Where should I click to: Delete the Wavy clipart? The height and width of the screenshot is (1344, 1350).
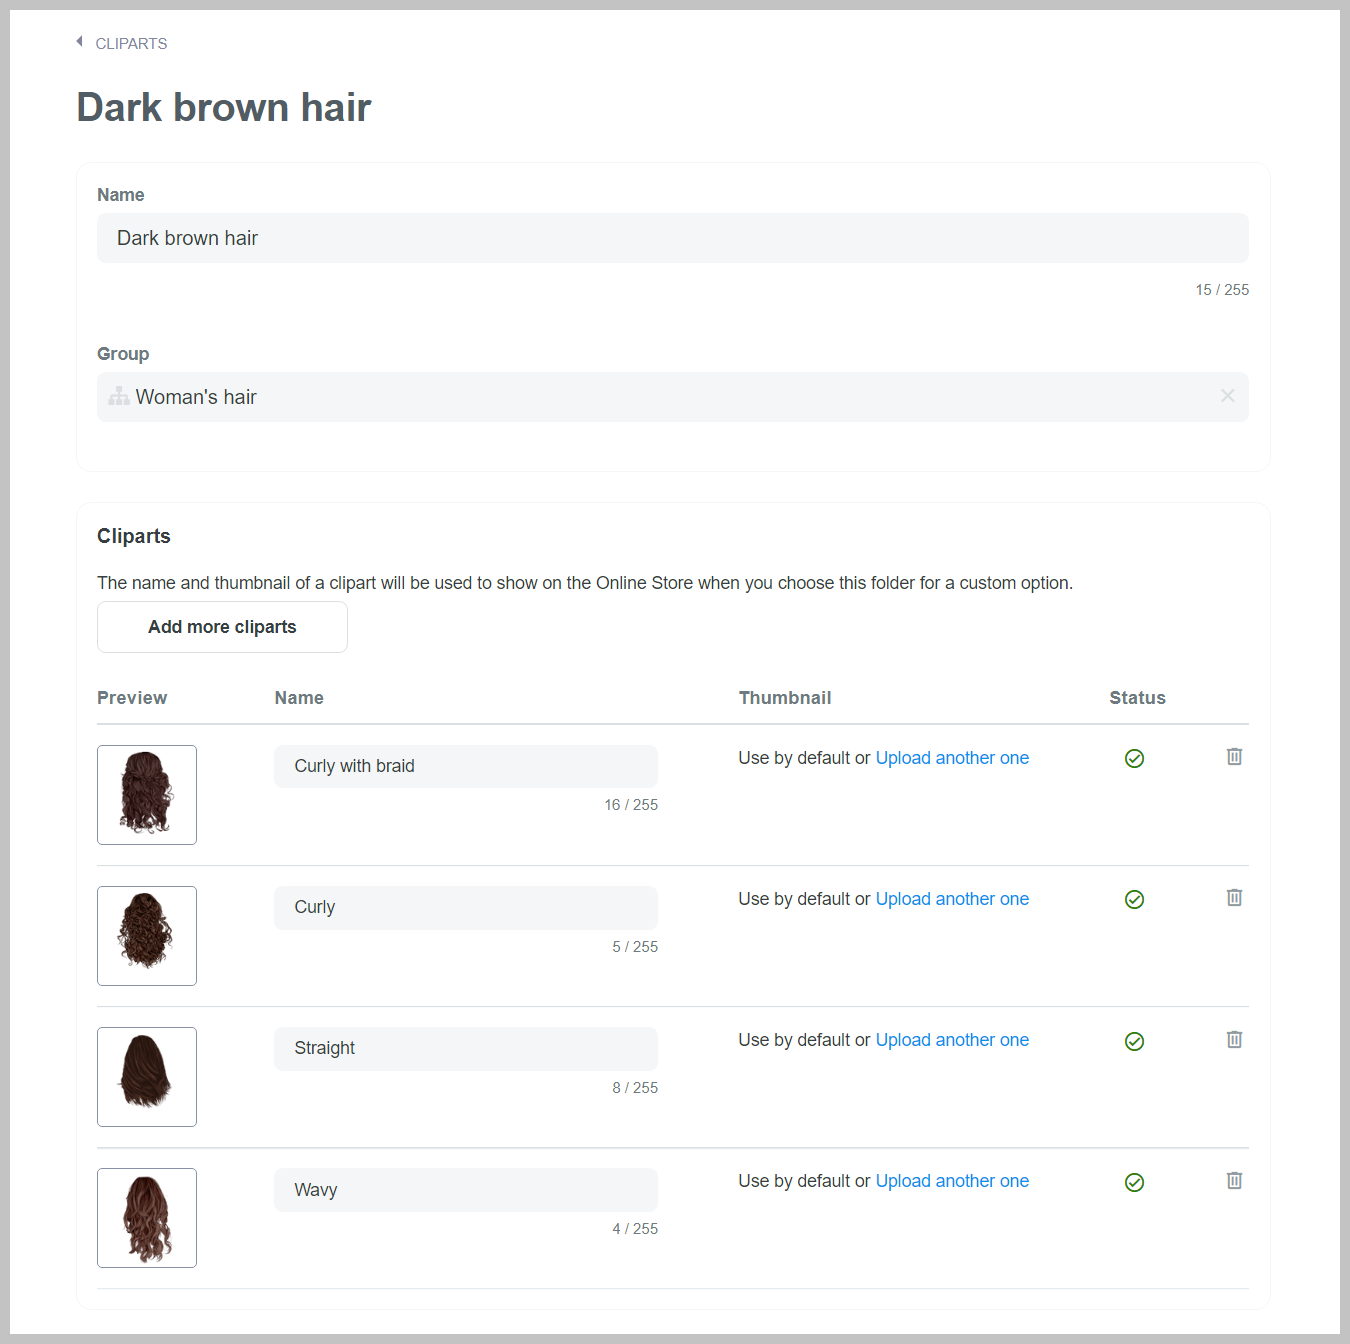click(1235, 1181)
